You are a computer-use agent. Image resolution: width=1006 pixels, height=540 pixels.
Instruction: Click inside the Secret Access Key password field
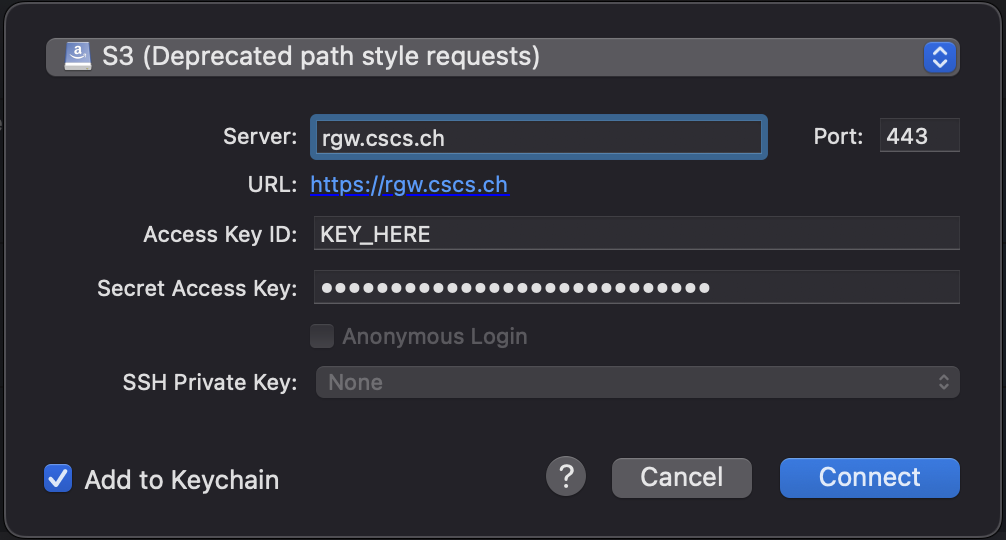(636, 287)
